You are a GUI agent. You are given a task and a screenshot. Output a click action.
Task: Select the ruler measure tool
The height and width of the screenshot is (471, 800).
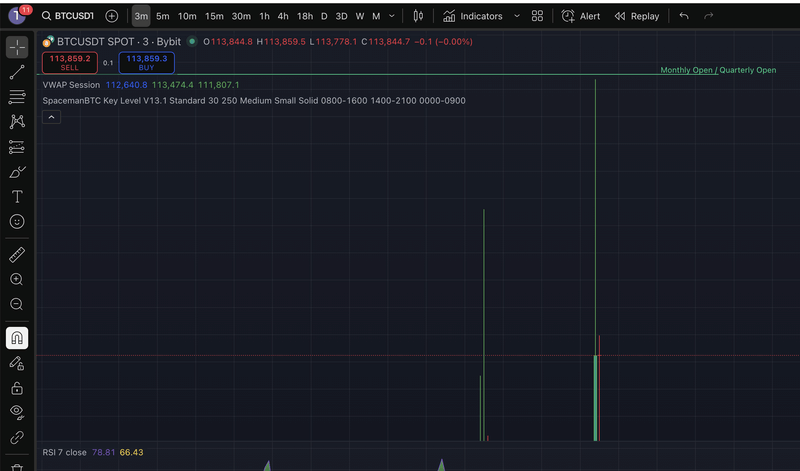(x=17, y=255)
